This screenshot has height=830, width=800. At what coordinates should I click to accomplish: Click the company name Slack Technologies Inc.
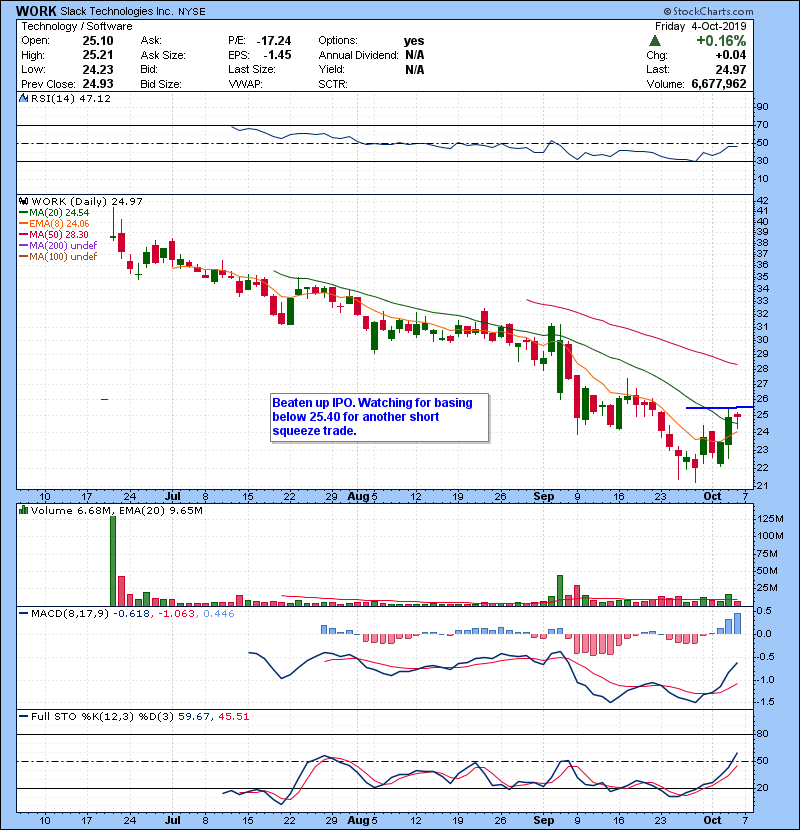click(x=117, y=11)
